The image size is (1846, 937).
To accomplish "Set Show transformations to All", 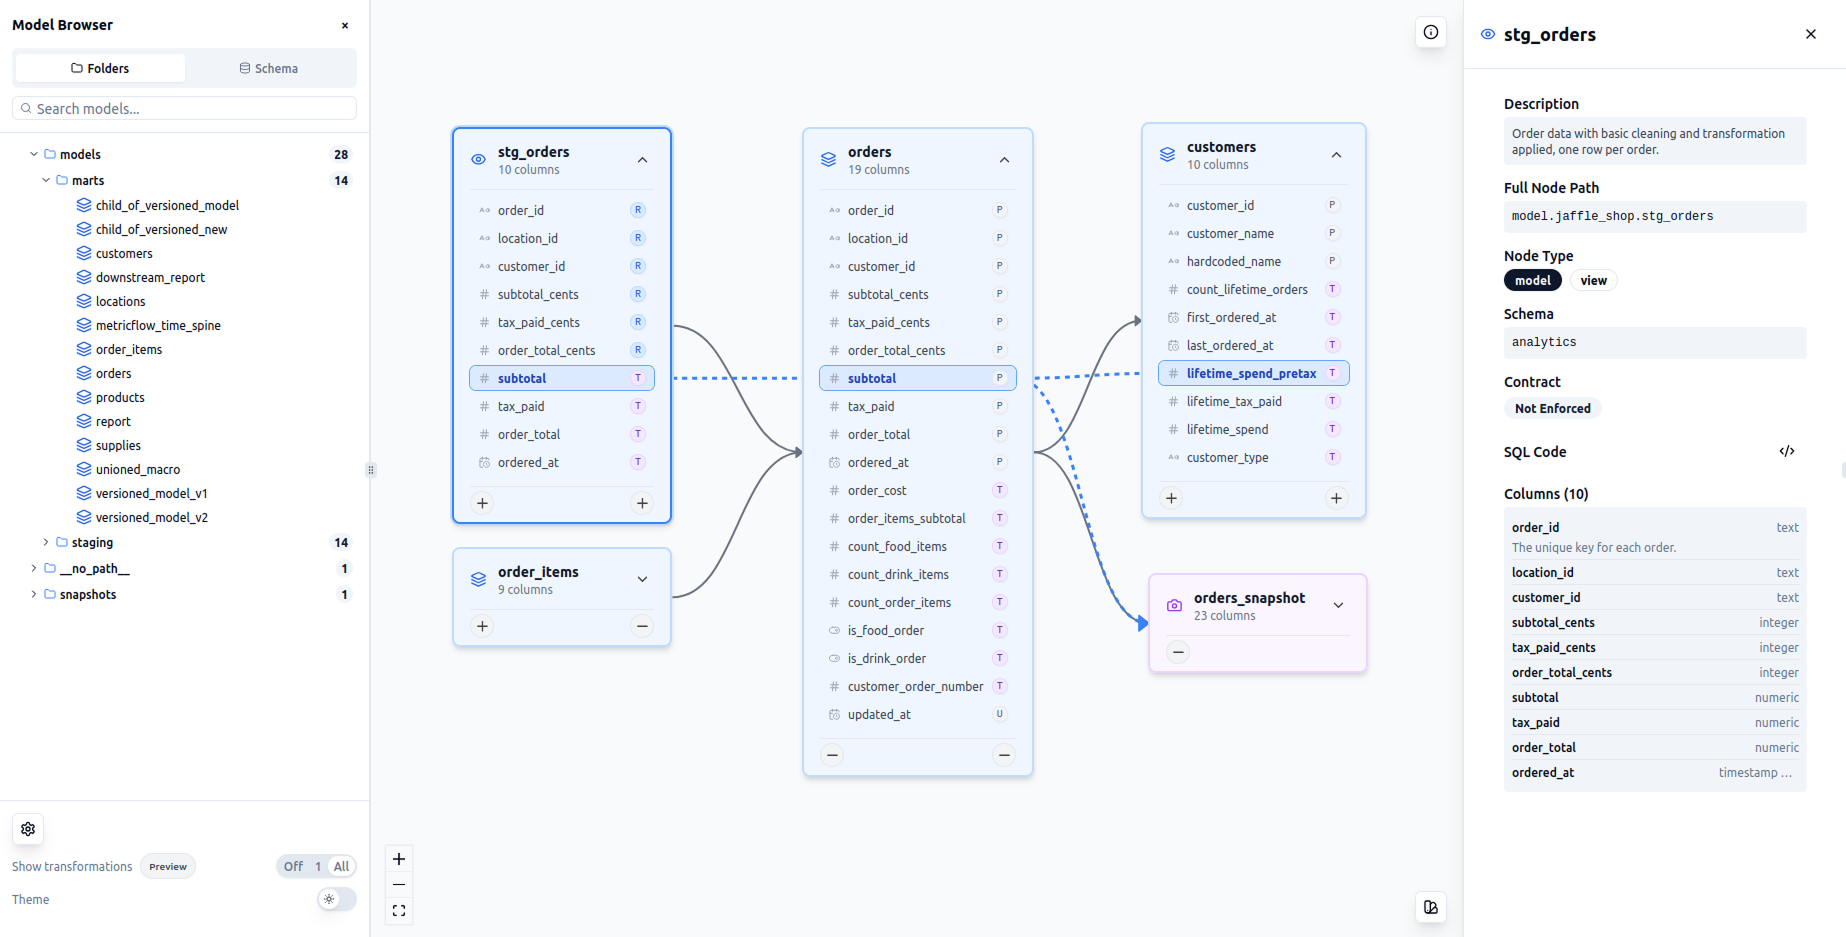I will pos(342,867).
